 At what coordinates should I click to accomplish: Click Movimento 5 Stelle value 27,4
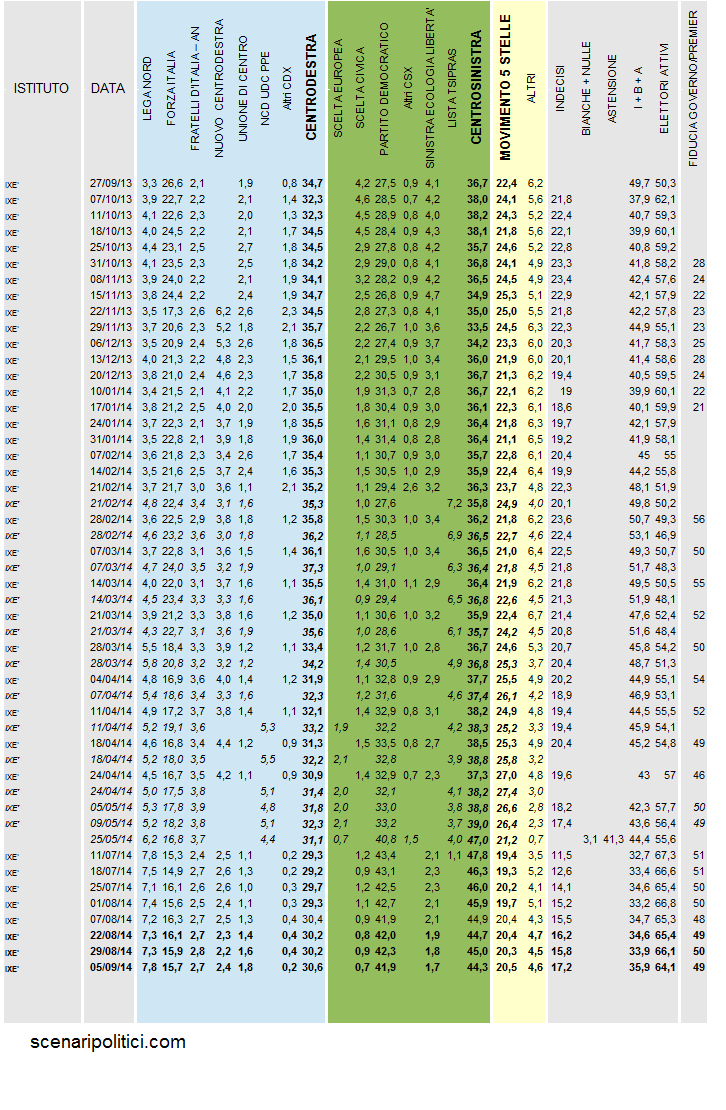click(507, 792)
